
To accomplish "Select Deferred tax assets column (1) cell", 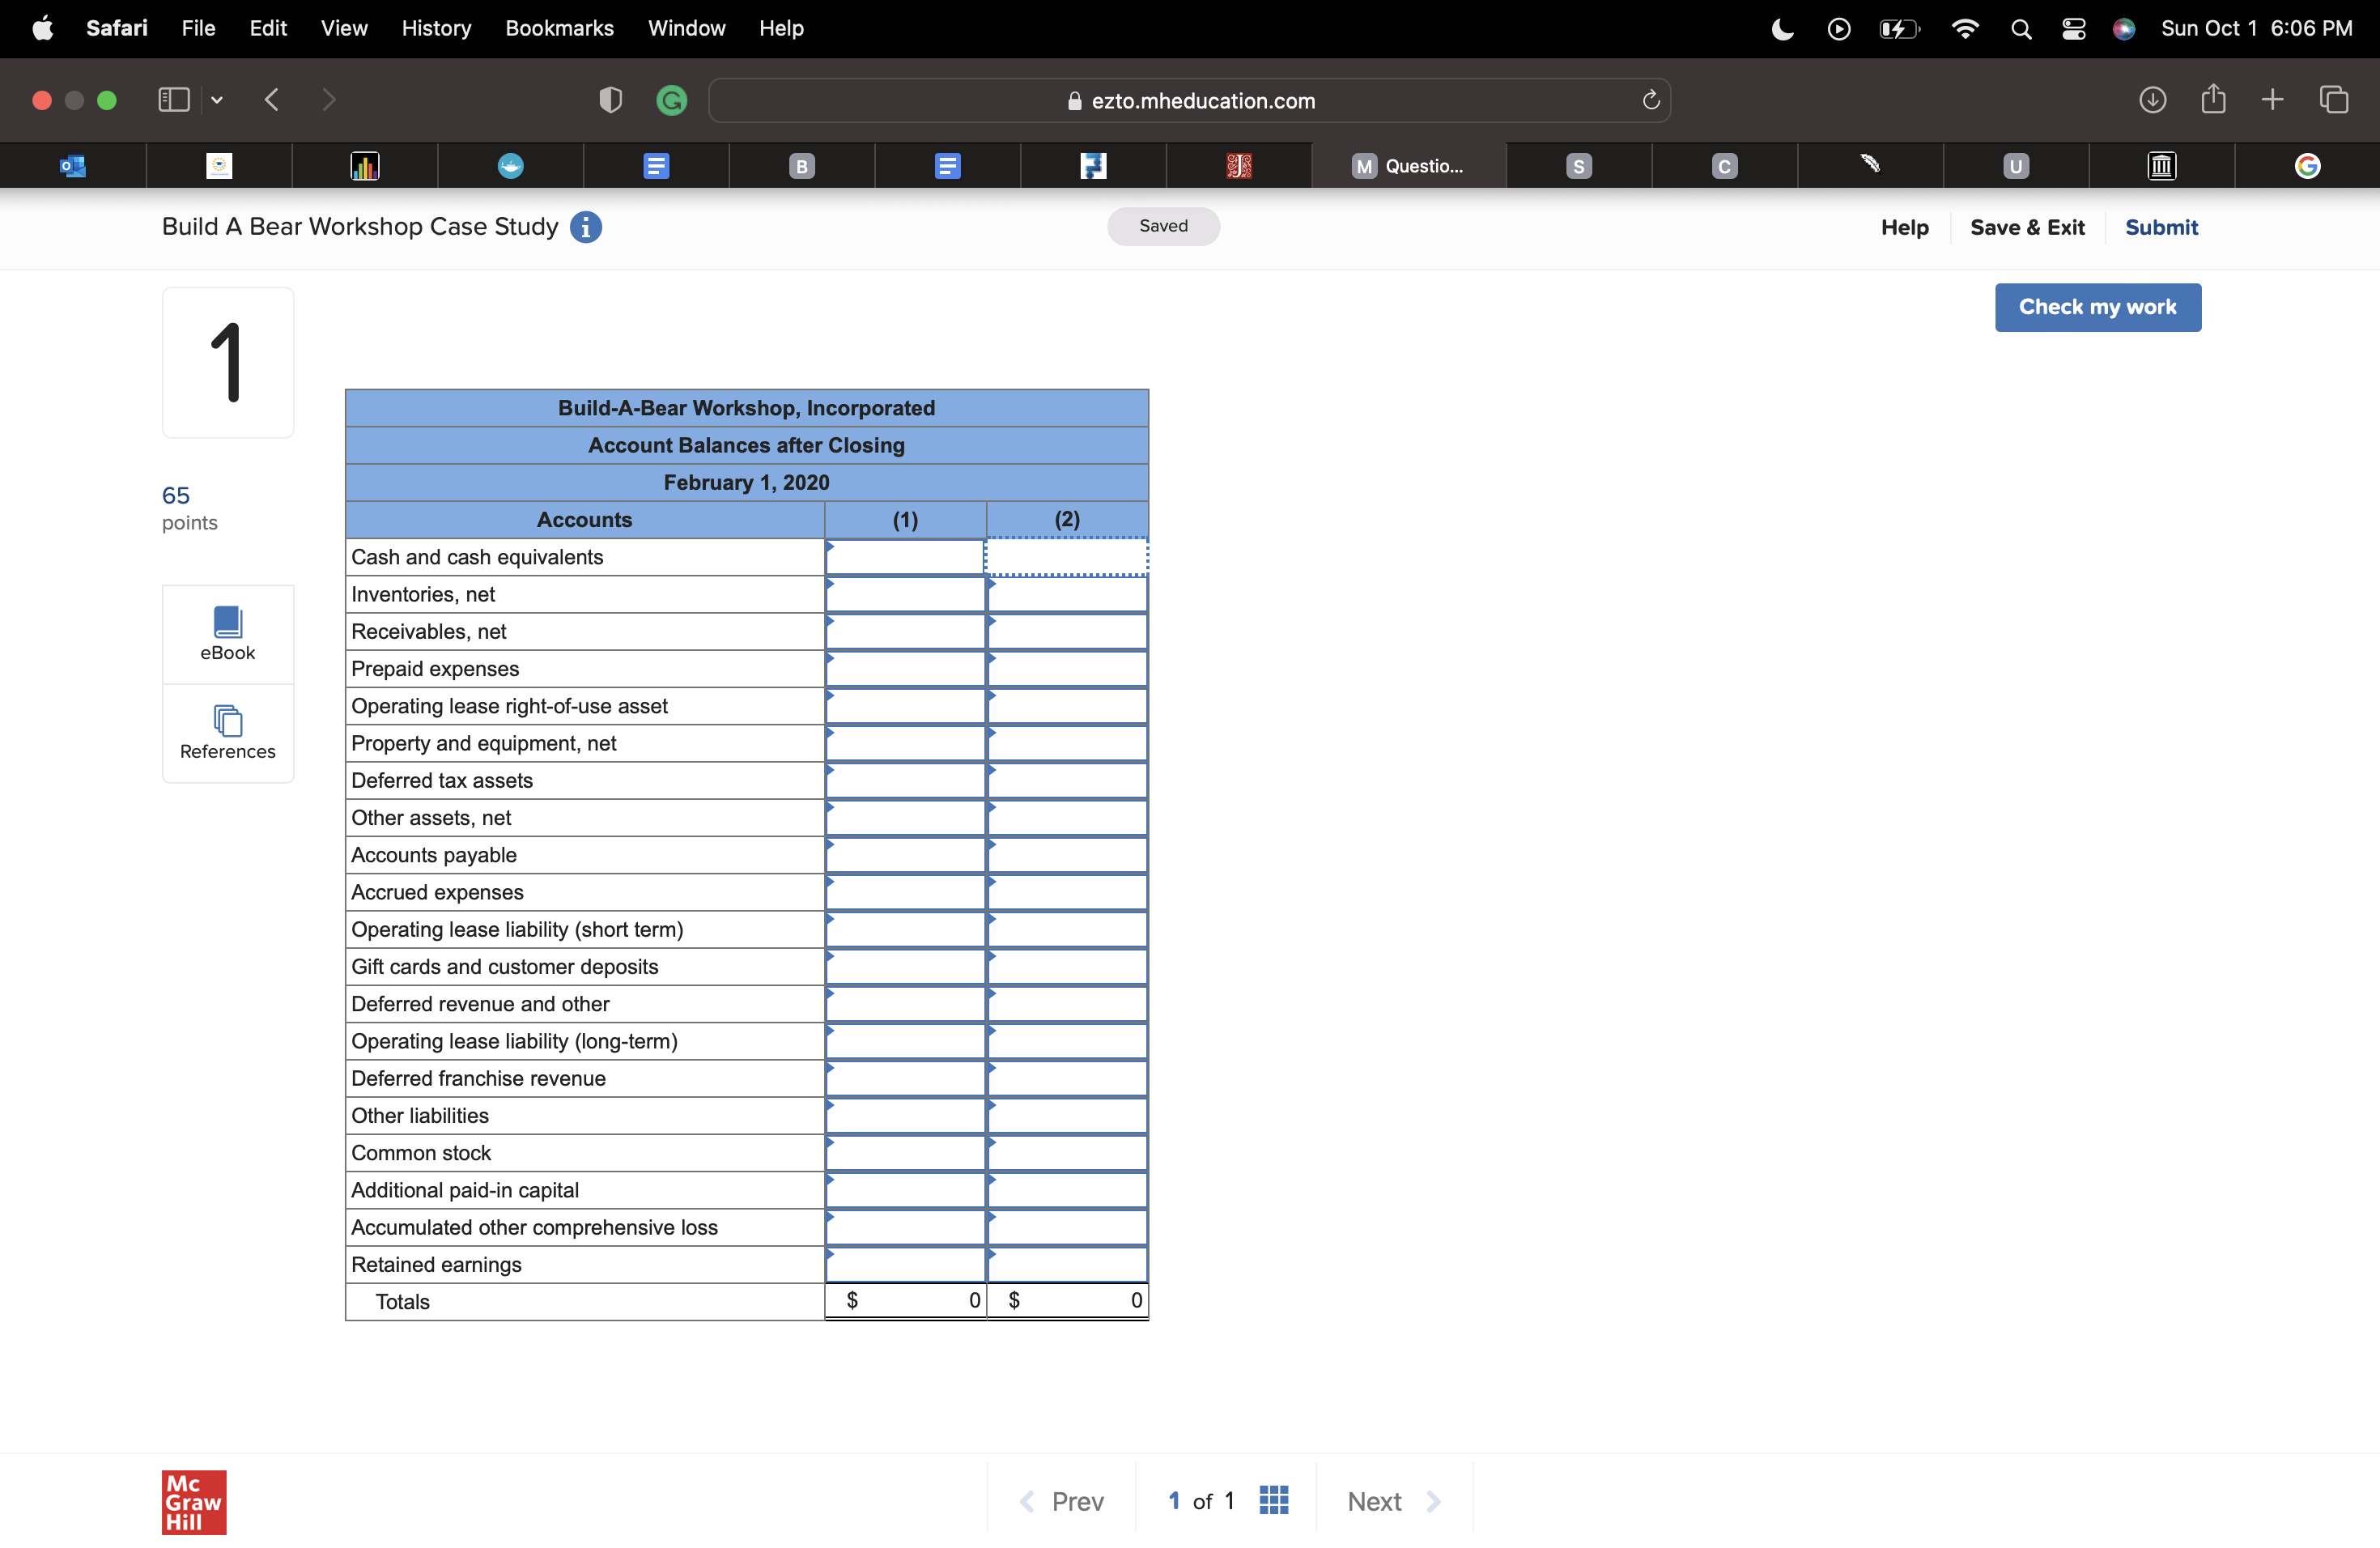I will click(905, 780).
